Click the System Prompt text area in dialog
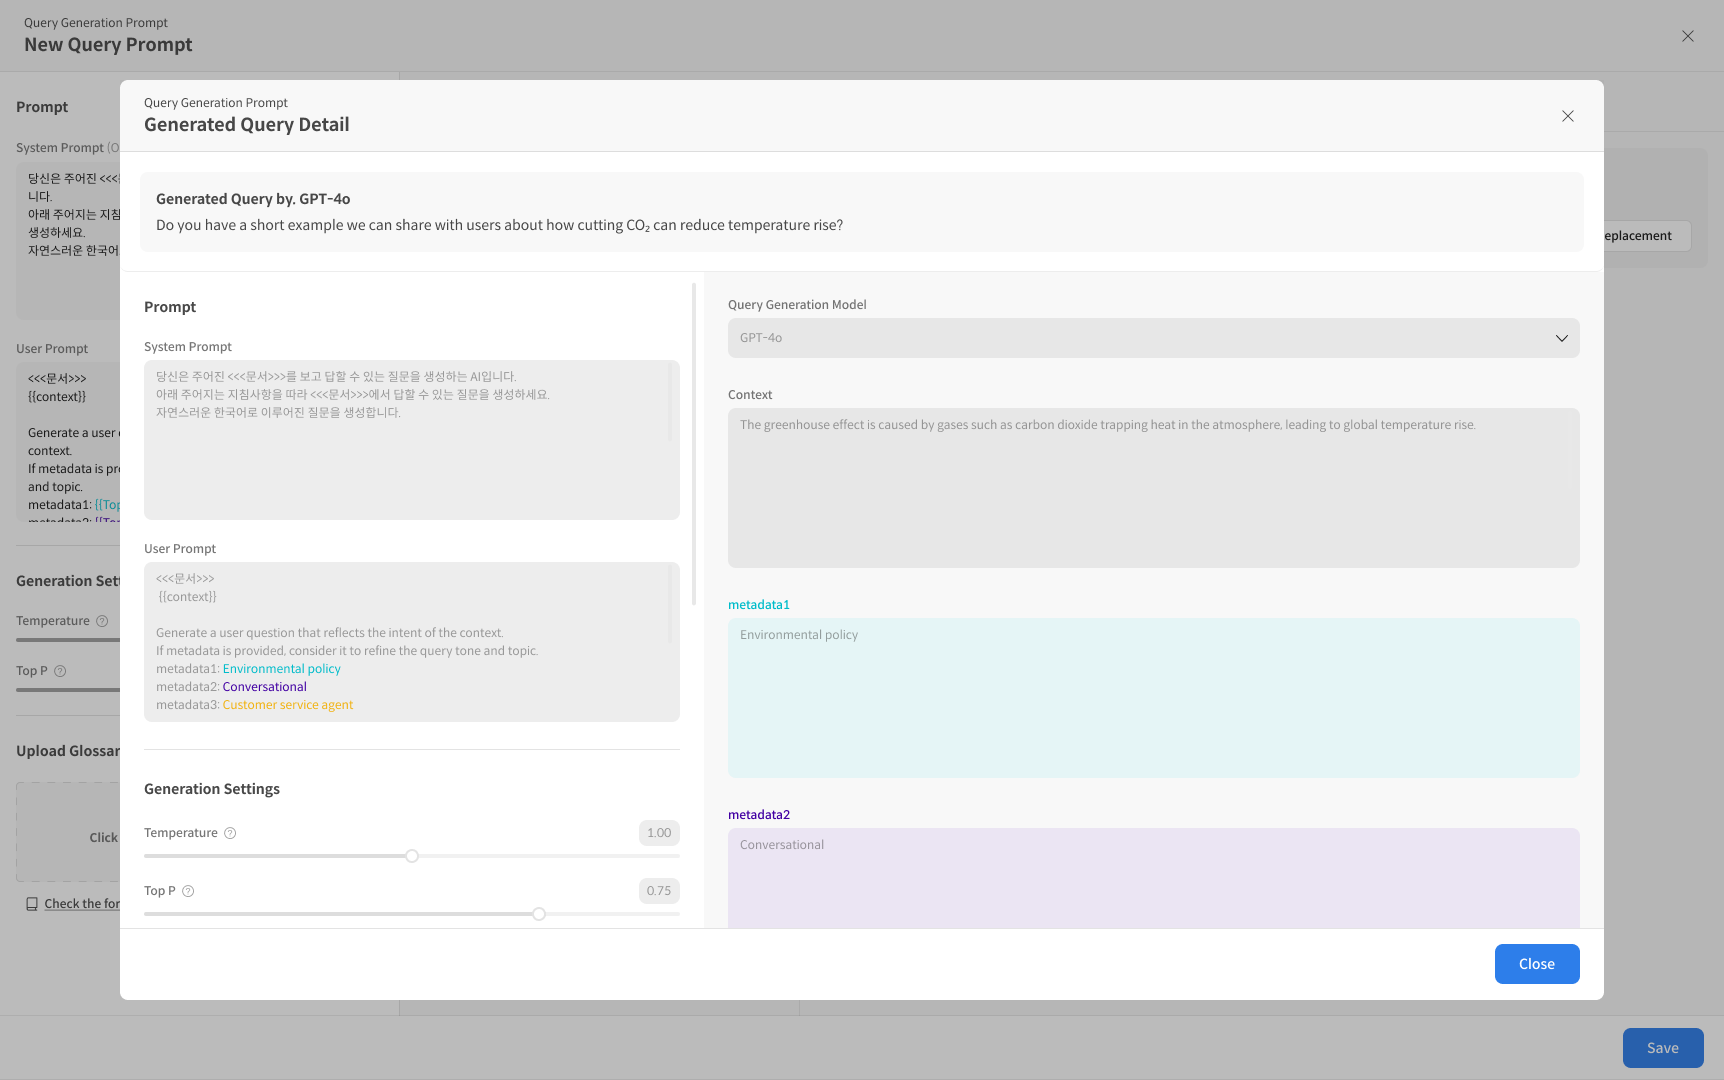1724x1080 pixels. (x=410, y=440)
